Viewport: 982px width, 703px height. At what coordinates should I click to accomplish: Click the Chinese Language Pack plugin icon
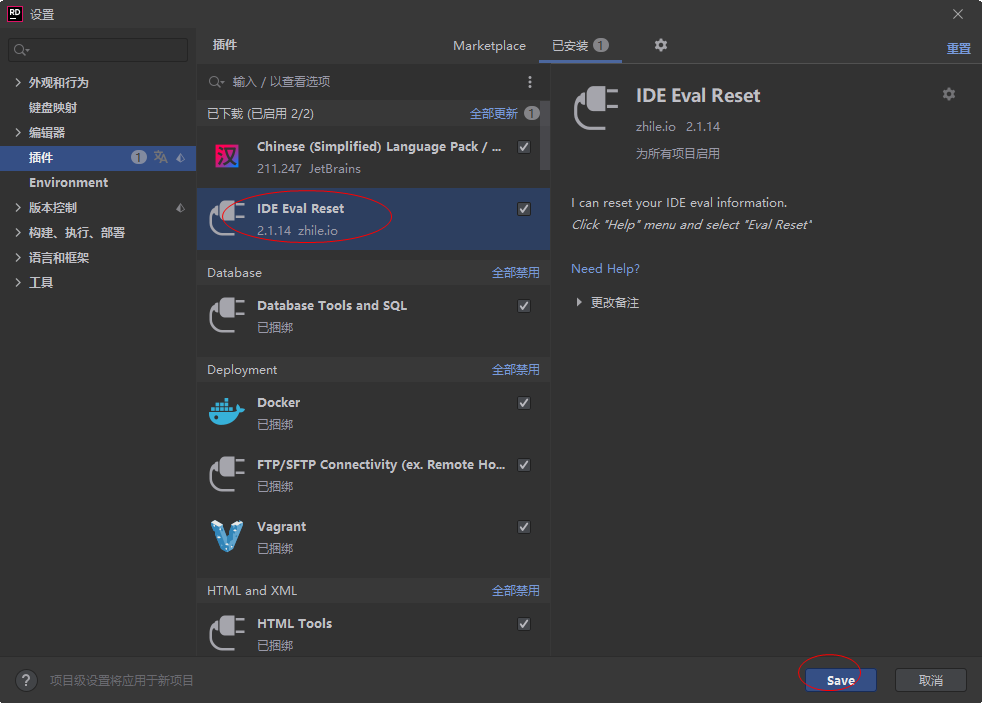[227, 157]
